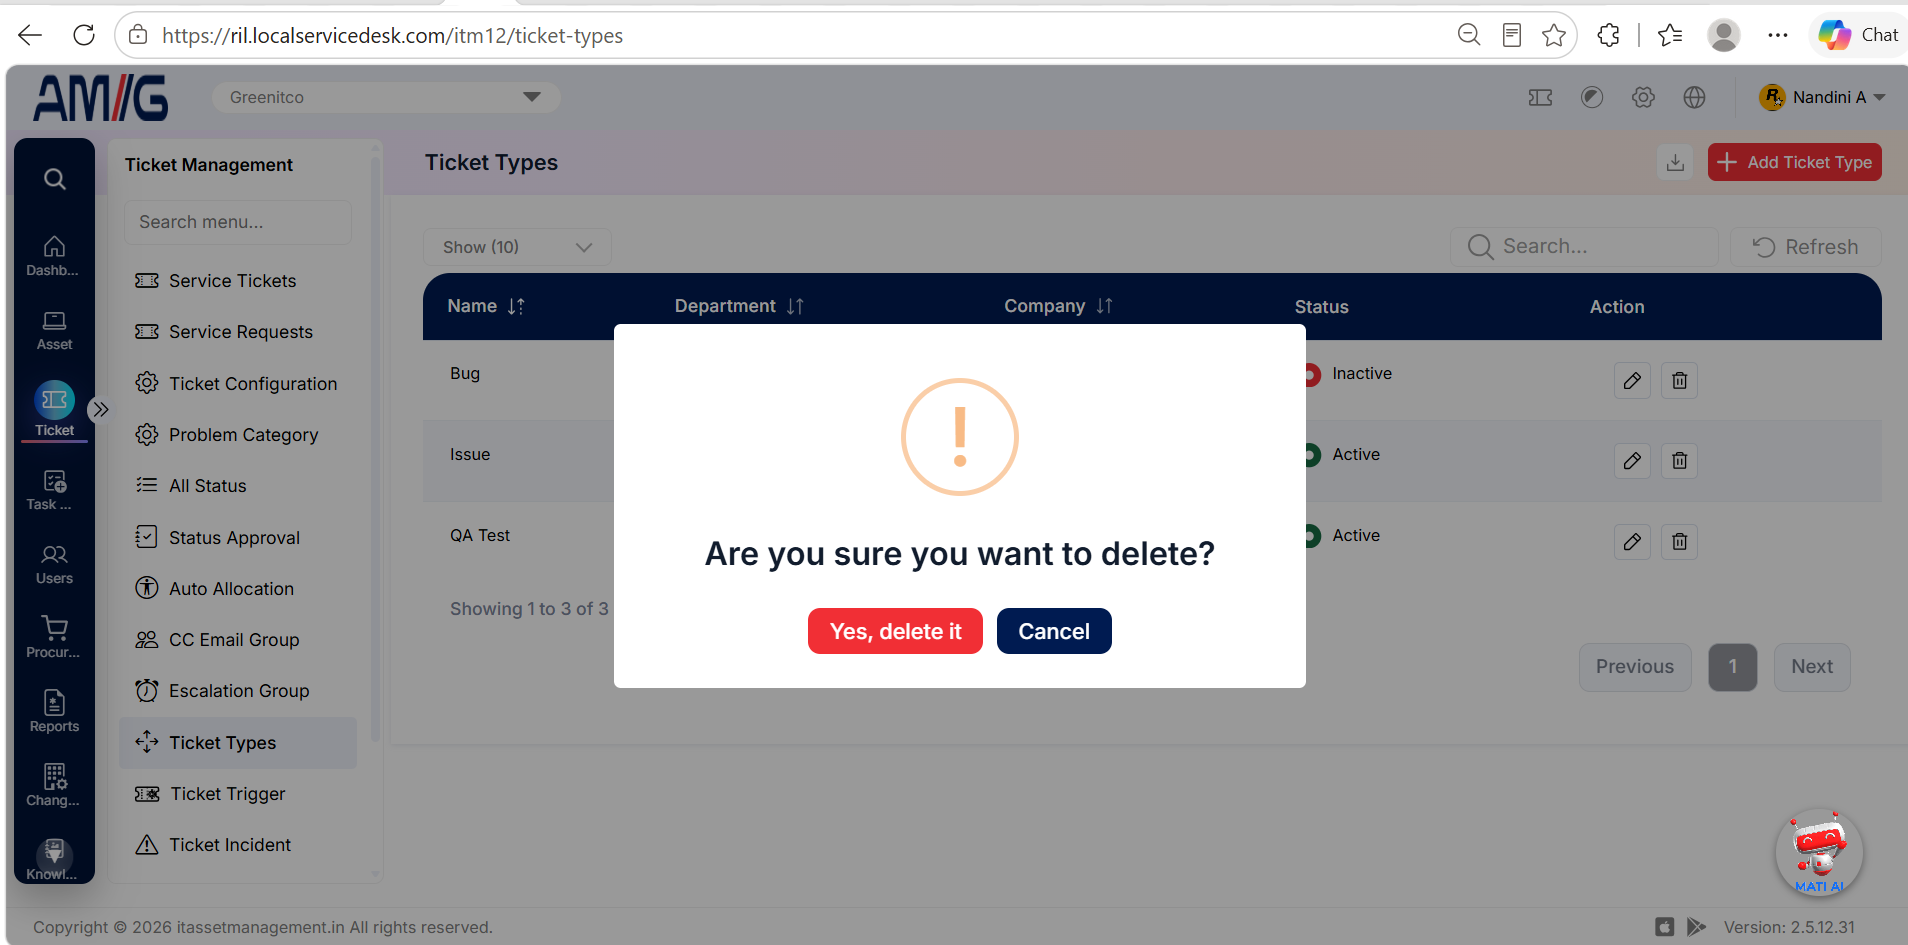Open the Asset sidebar icon

click(54, 330)
